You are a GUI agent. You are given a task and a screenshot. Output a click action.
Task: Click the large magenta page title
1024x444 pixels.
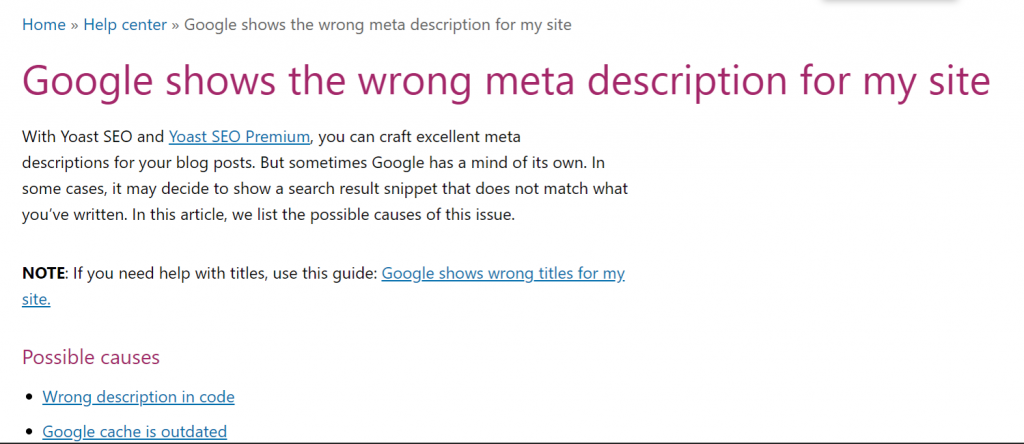(506, 80)
